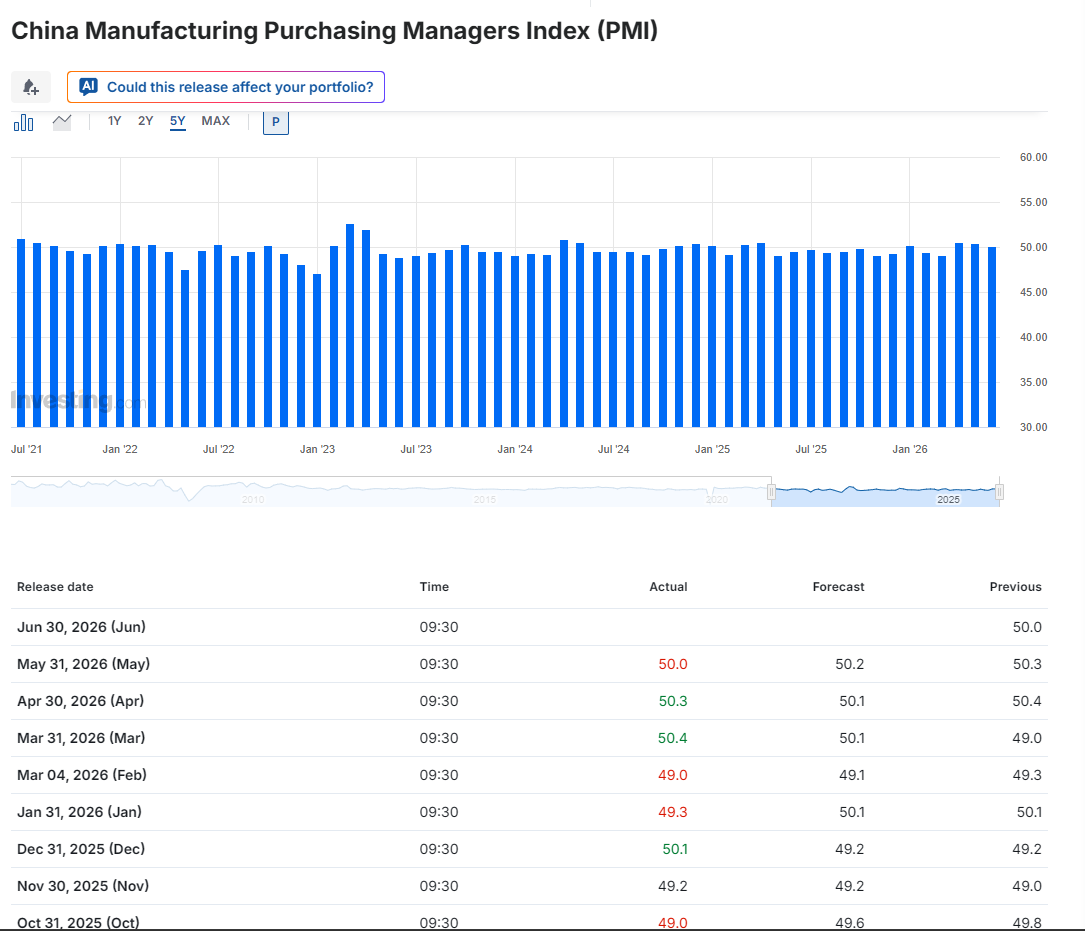Image resolution: width=1085 pixels, height=931 pixels.
Task: Click 2010 area in the navigator overview
Action: point(253,499)
